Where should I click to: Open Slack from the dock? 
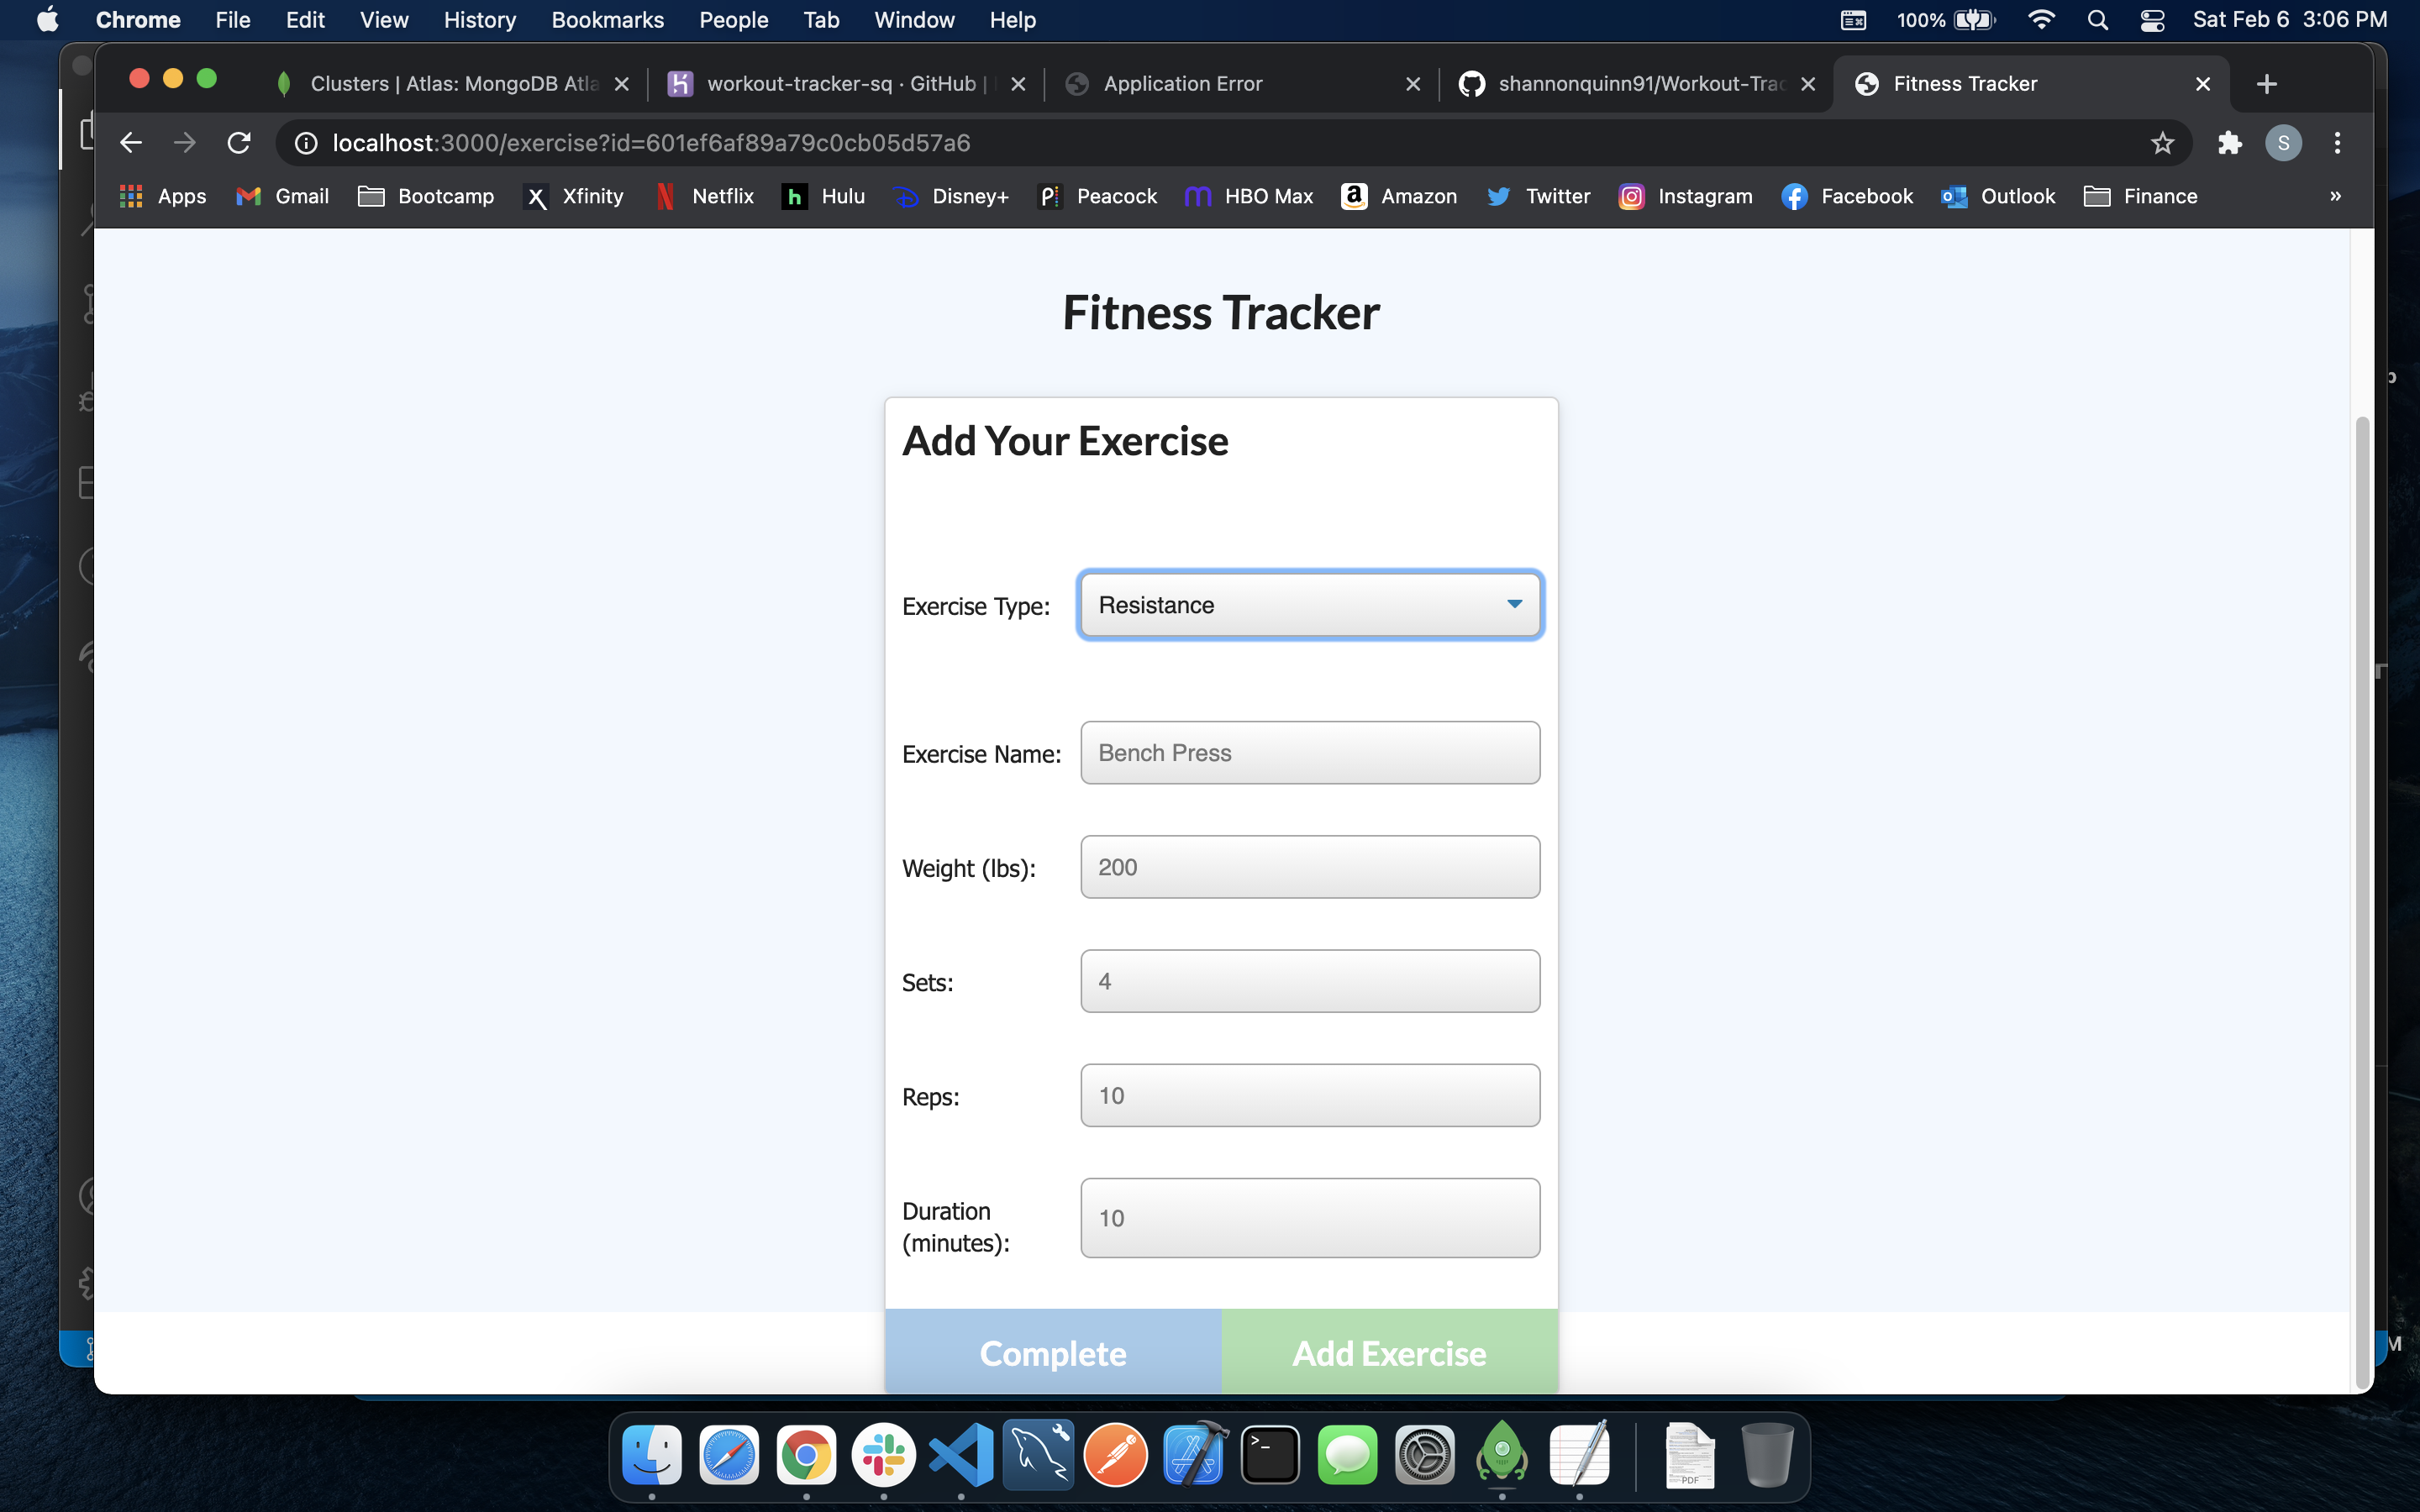tap(883, 1455)
